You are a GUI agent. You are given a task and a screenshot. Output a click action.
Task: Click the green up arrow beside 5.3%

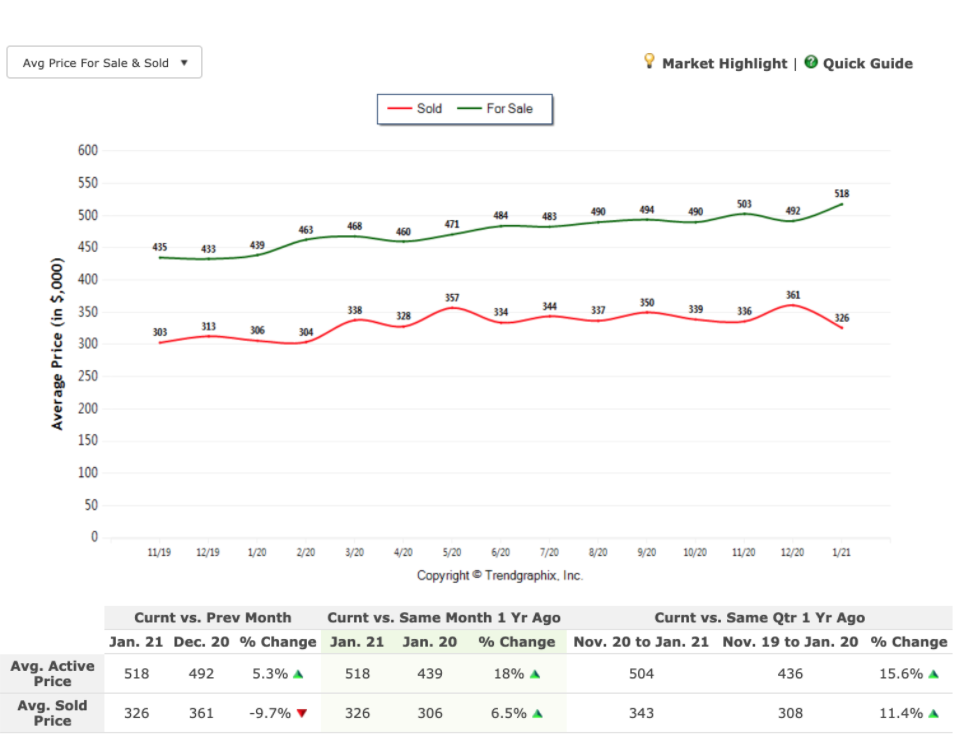(x=298, y=674)
